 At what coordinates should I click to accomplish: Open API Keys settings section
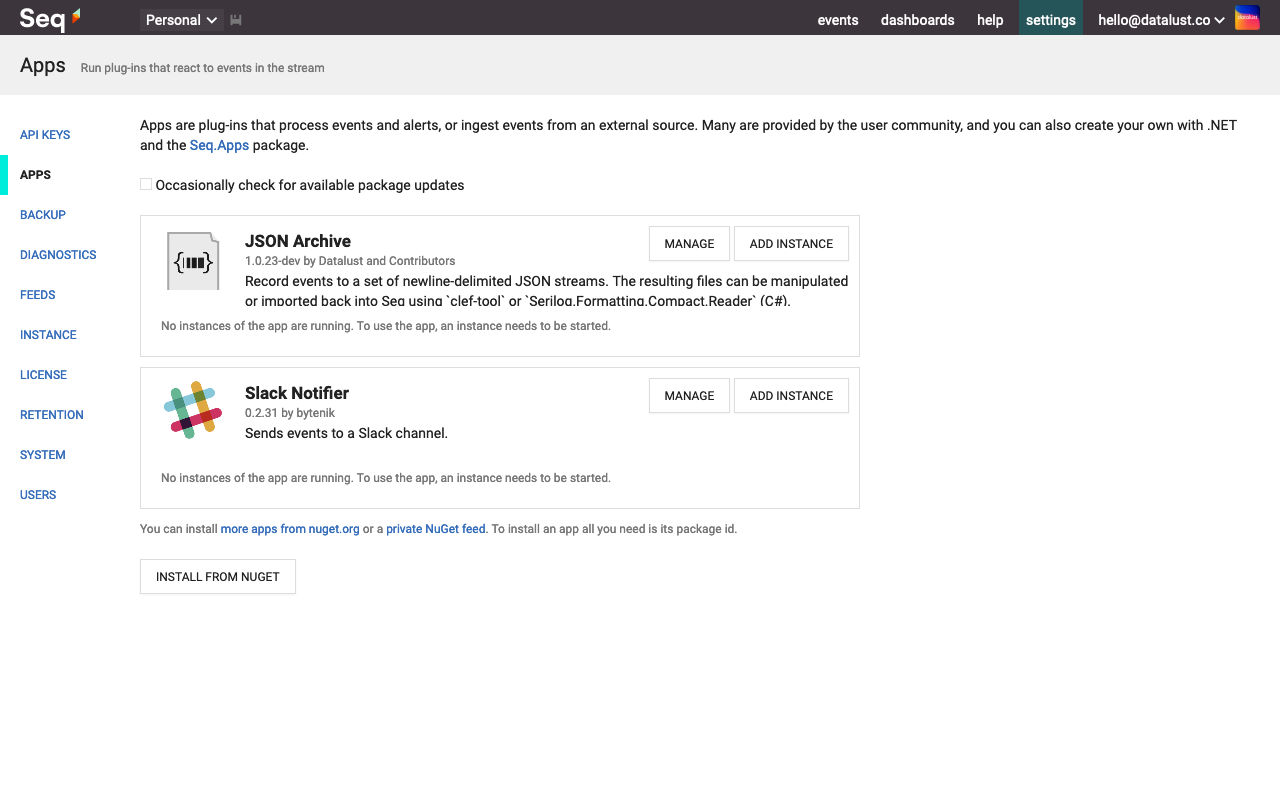click(45, 135)
